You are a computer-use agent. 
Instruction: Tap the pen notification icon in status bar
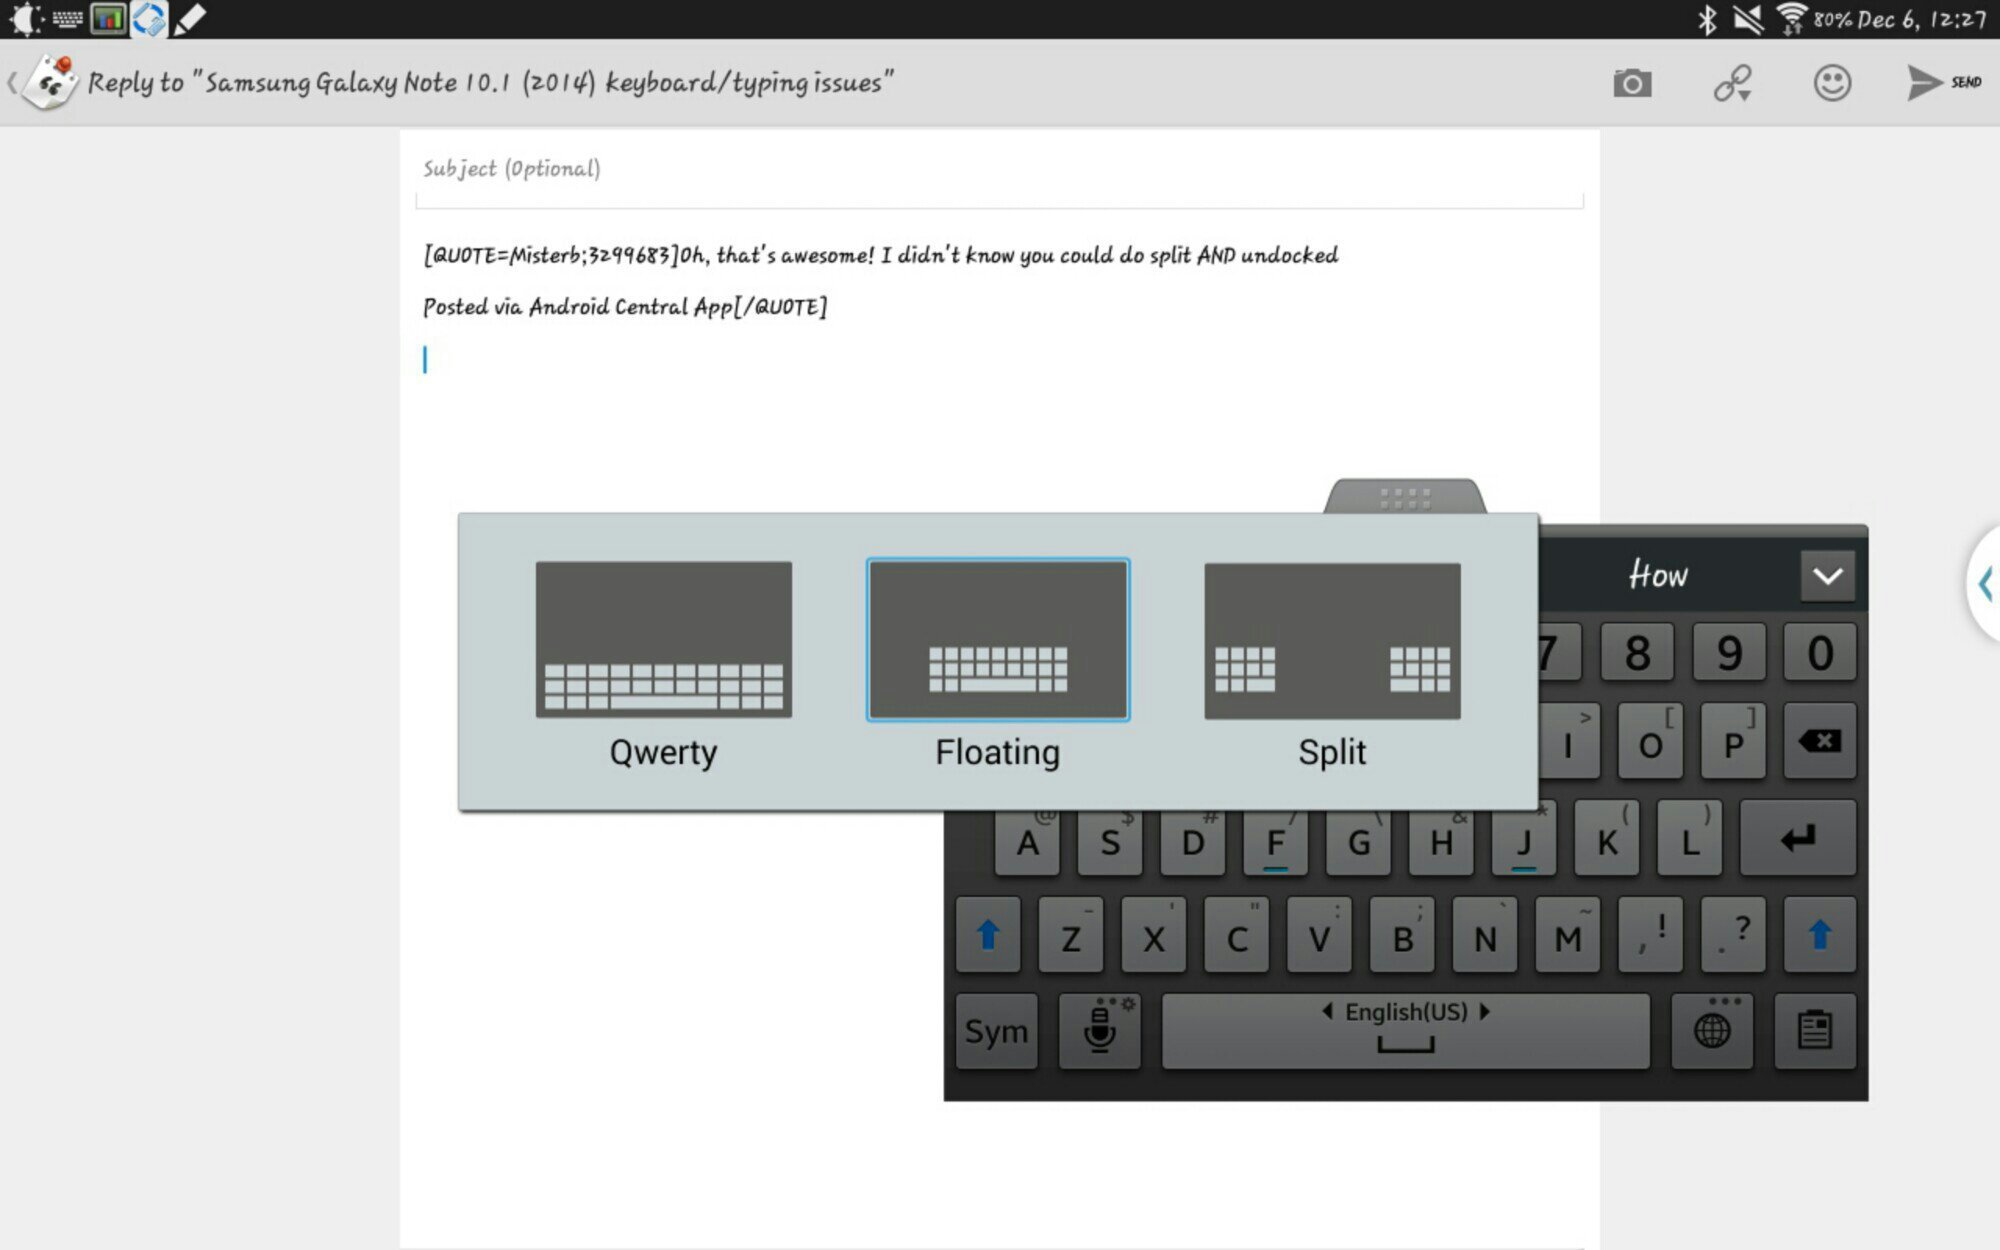click(x=189, y=19)
